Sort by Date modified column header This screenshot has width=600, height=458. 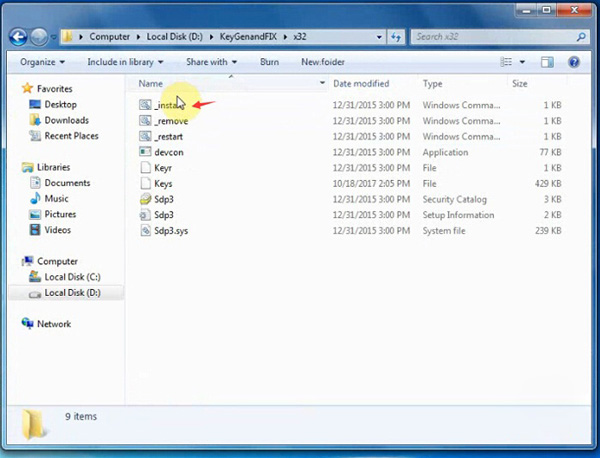pyautogui.click(x=361, y=84)
